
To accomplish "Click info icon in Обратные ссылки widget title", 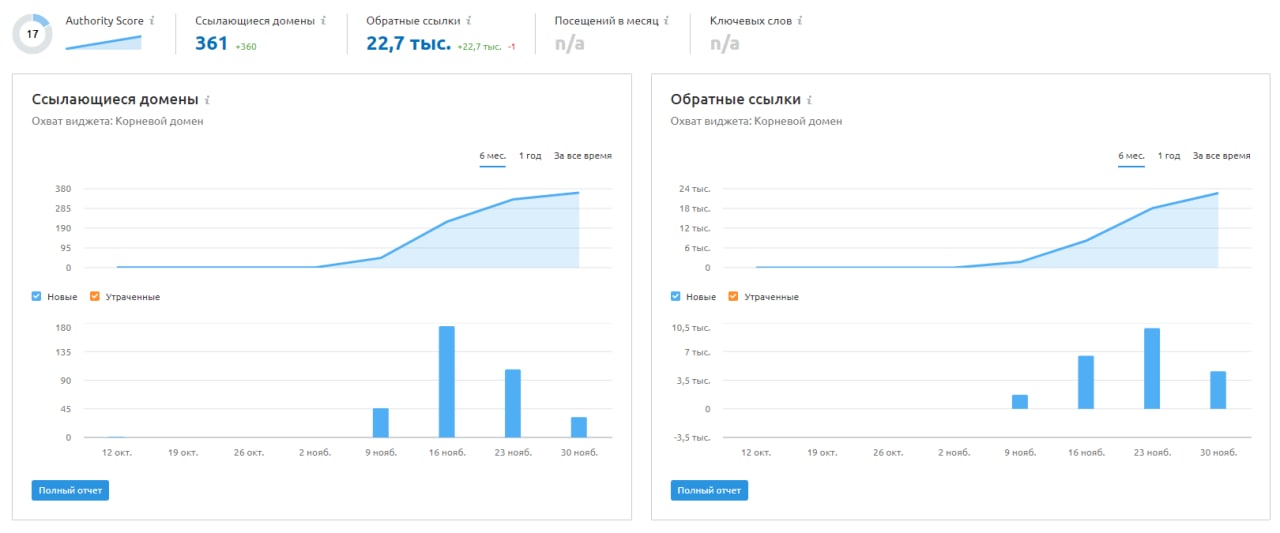I will 809,100.
